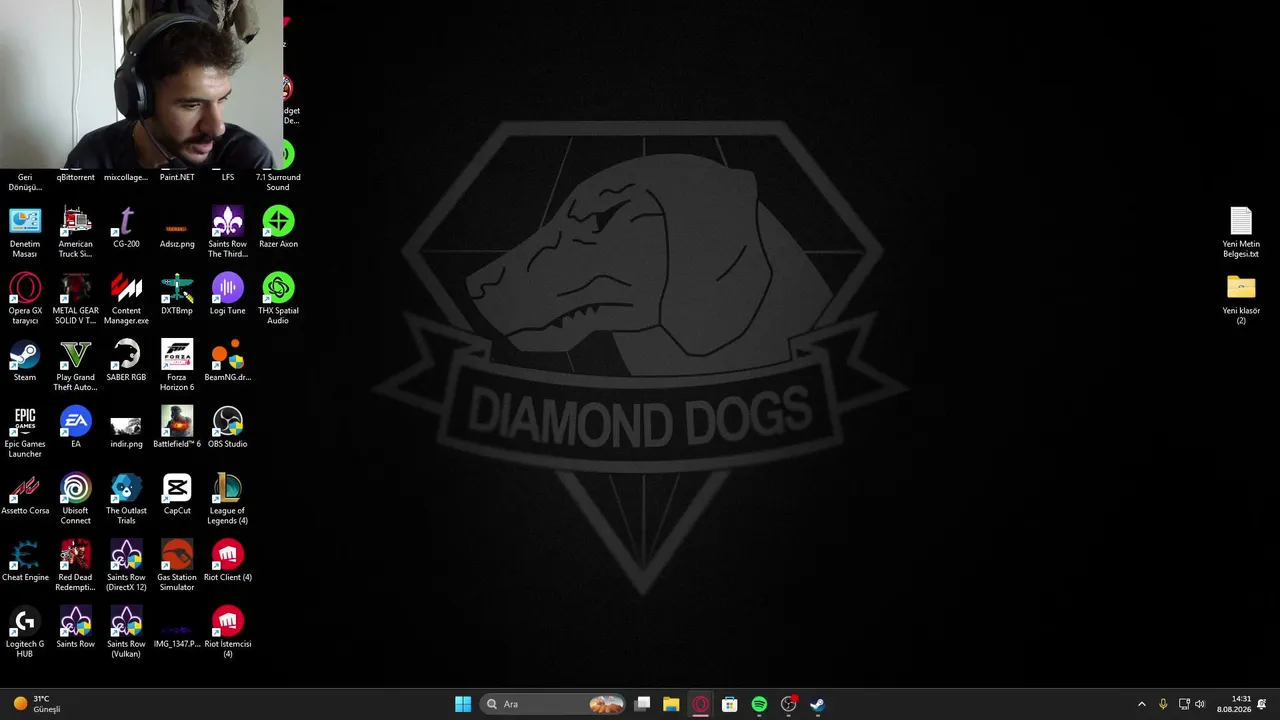Launch METAL GEAR SOLID V shortcut
The image size is (1280, 720).
pyautogui.click(x=76, y=299)
